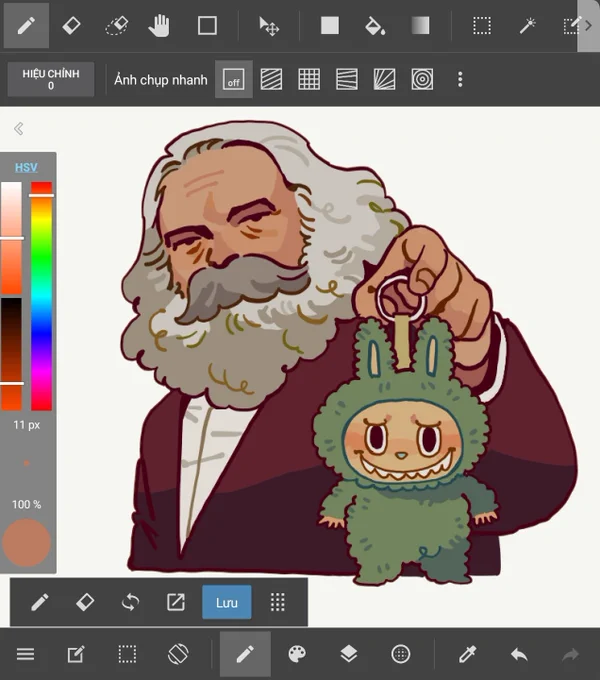This screenshot has height=680, width=600.
Task: Select the Brush tool in top toolbar
Action: [x=26, y=25]
